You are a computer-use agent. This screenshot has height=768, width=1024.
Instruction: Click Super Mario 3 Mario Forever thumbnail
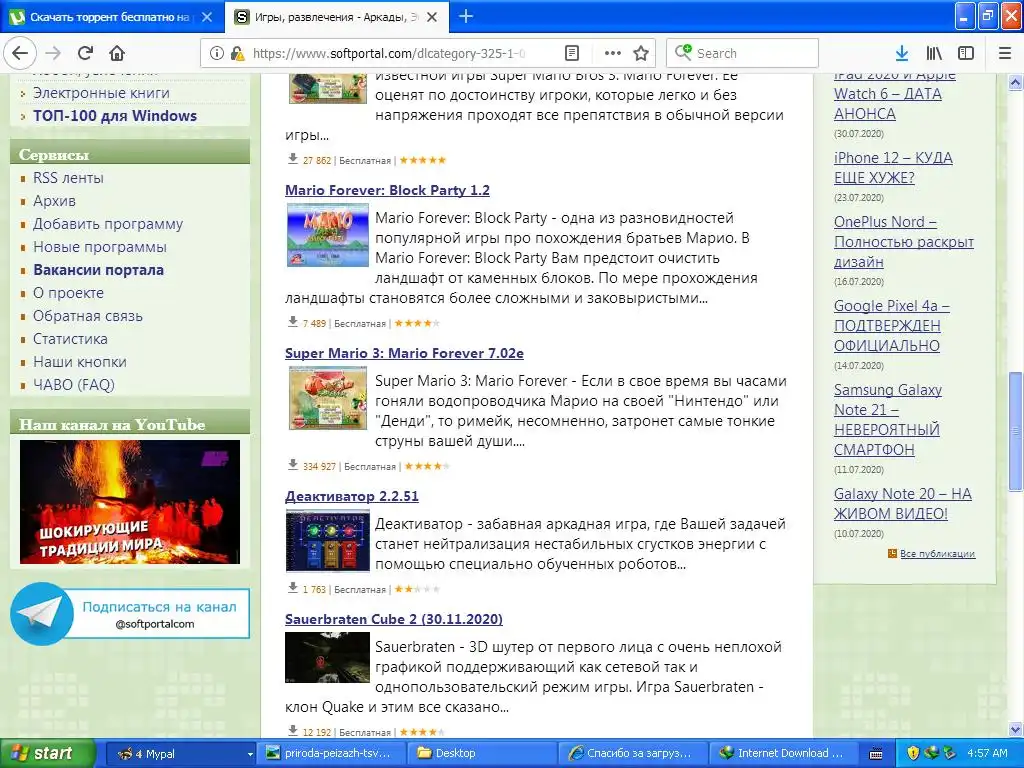tap(328, 398)
